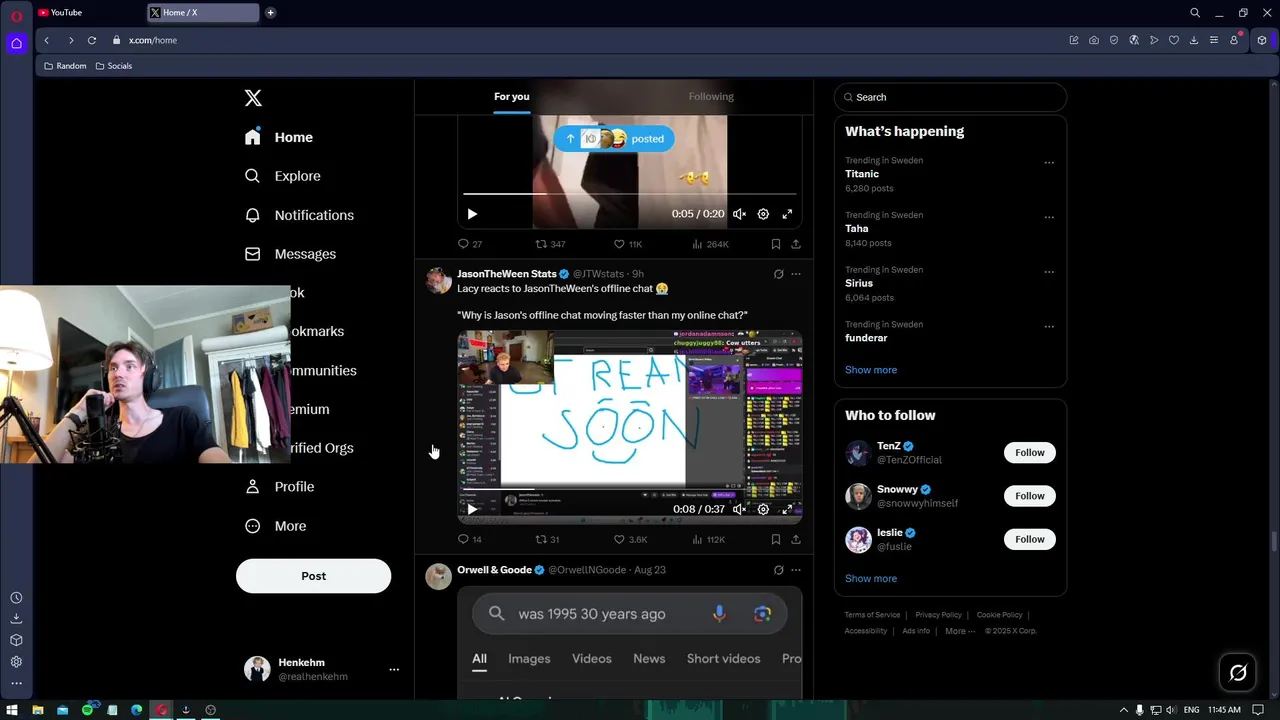Click the X search field
The image size is (1280, 720).
[x=950, y=97]
